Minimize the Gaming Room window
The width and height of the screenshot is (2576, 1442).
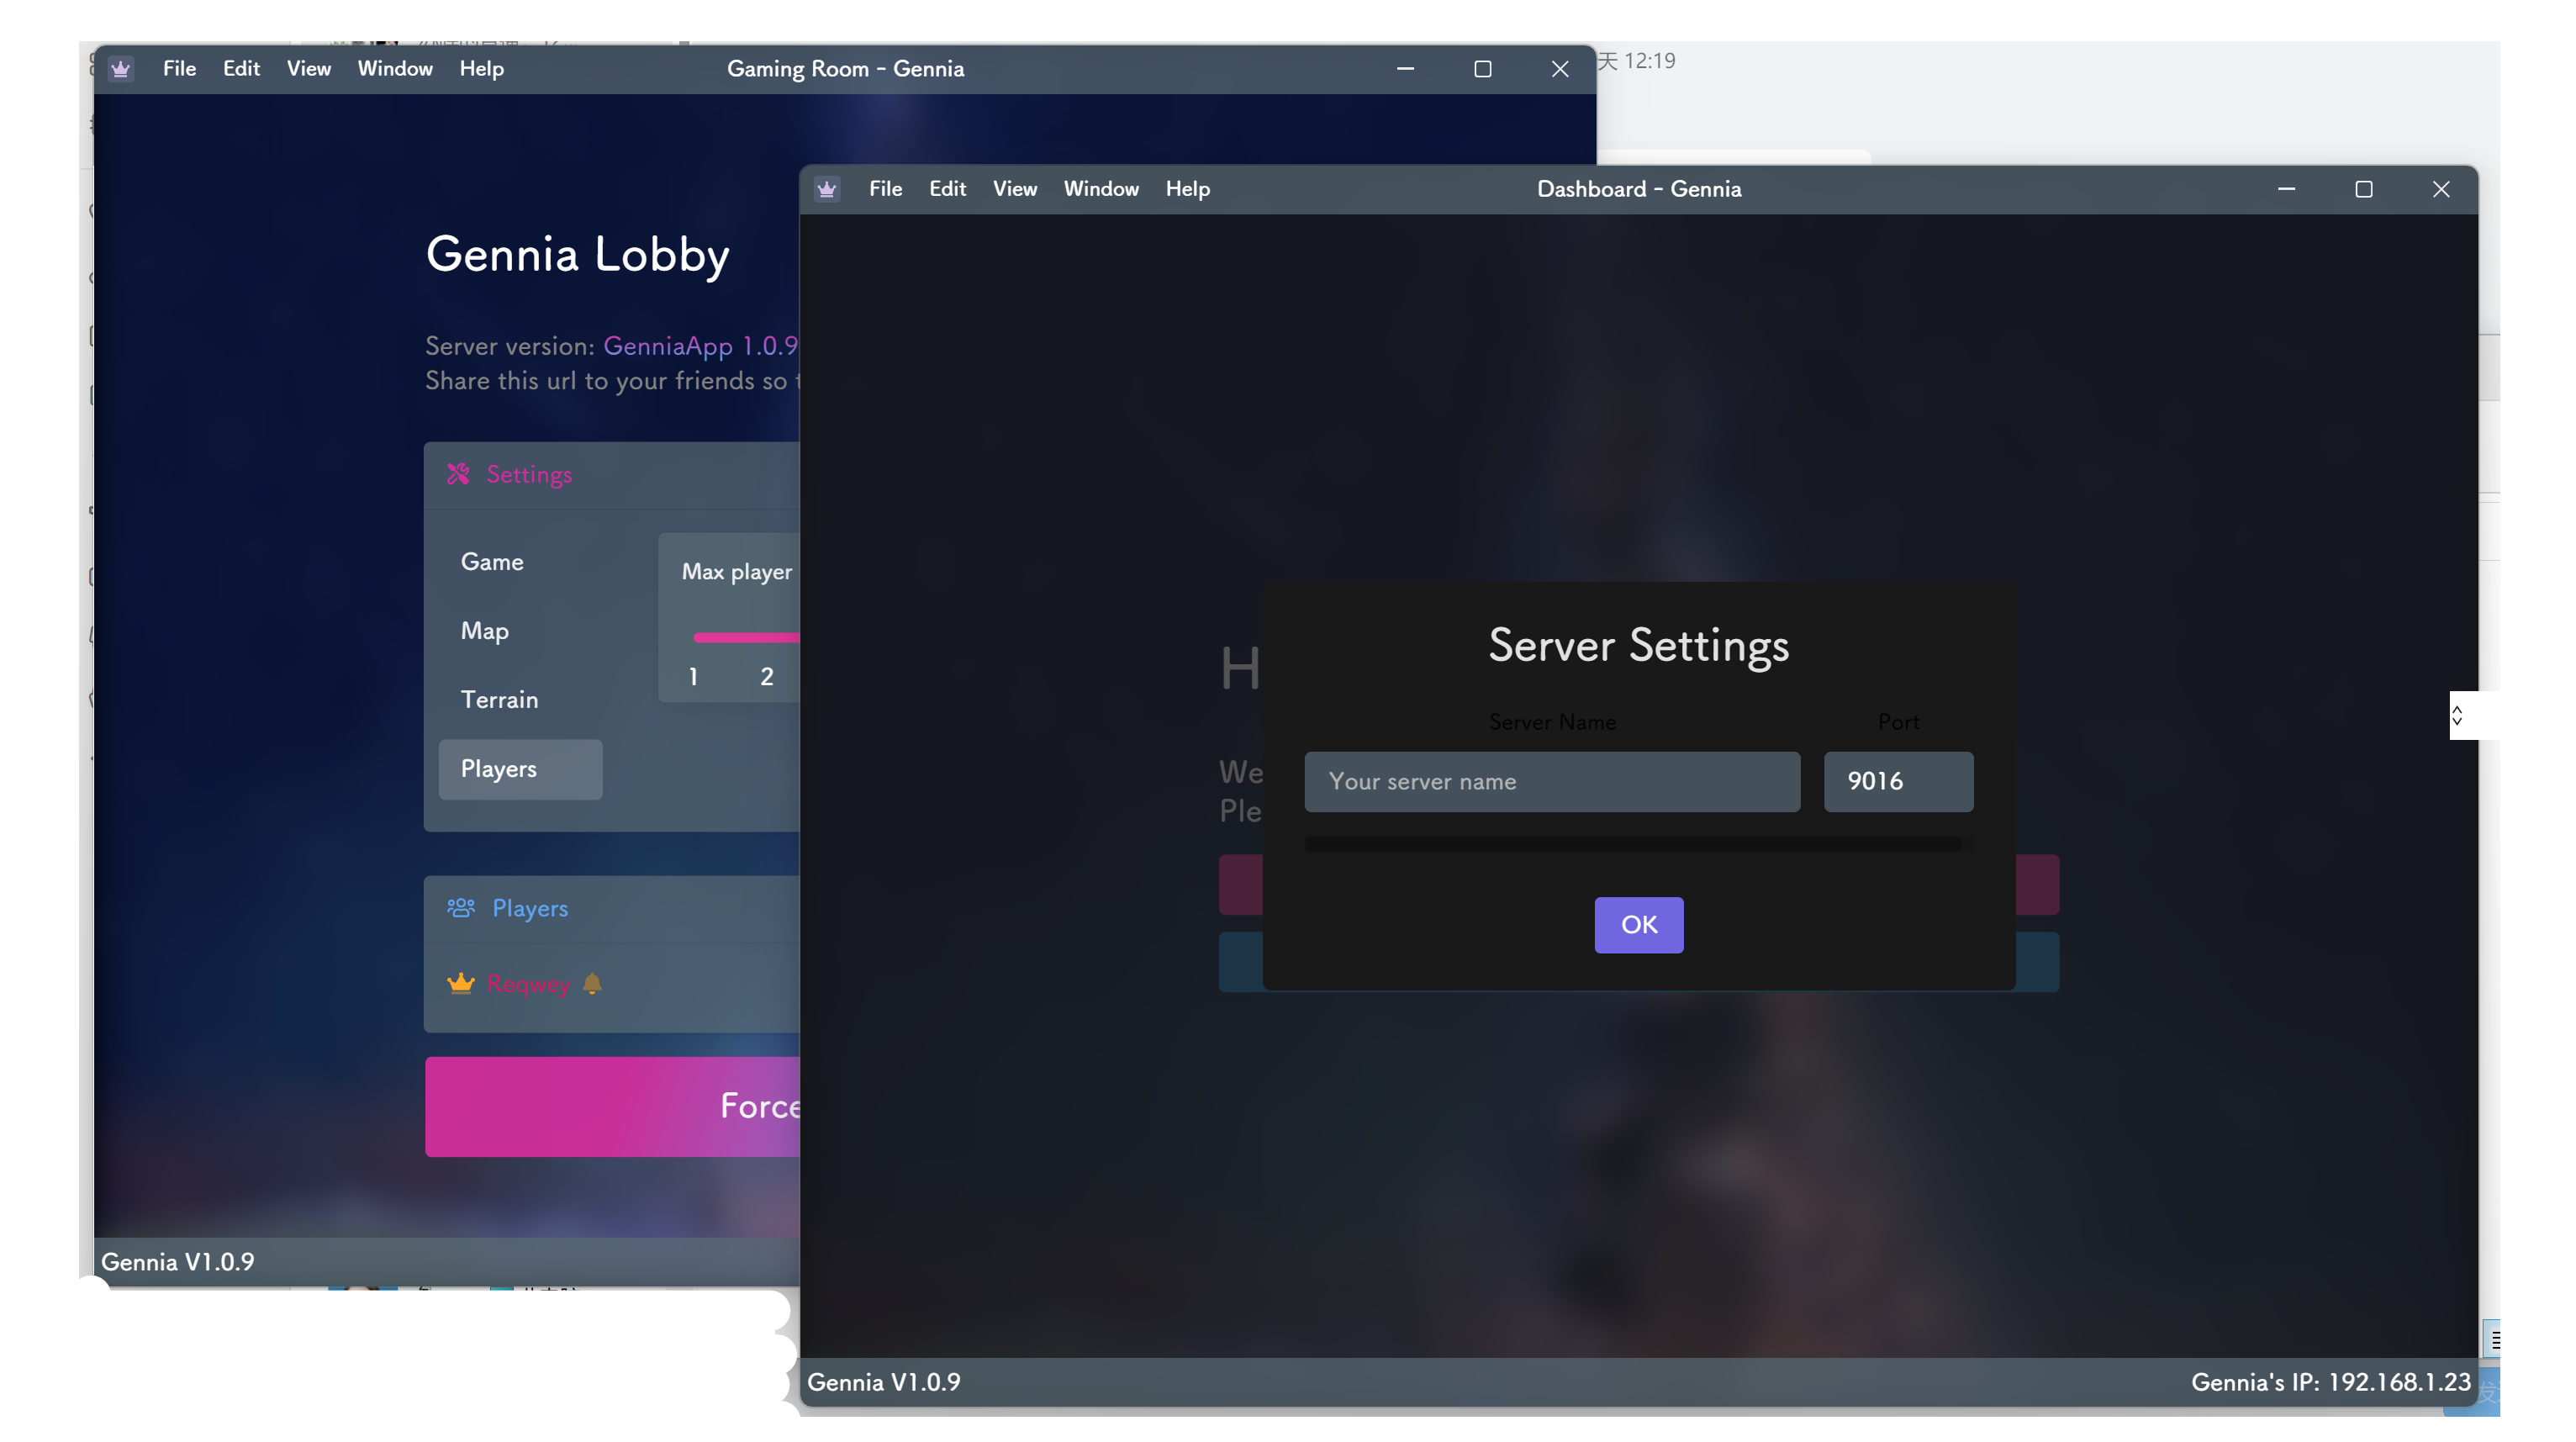point(1405,69)
